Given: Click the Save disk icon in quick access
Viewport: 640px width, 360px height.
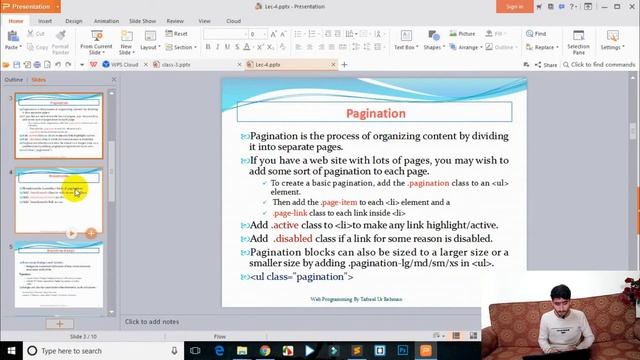Looking at the screenshot, I should click(x=16, y=64).
